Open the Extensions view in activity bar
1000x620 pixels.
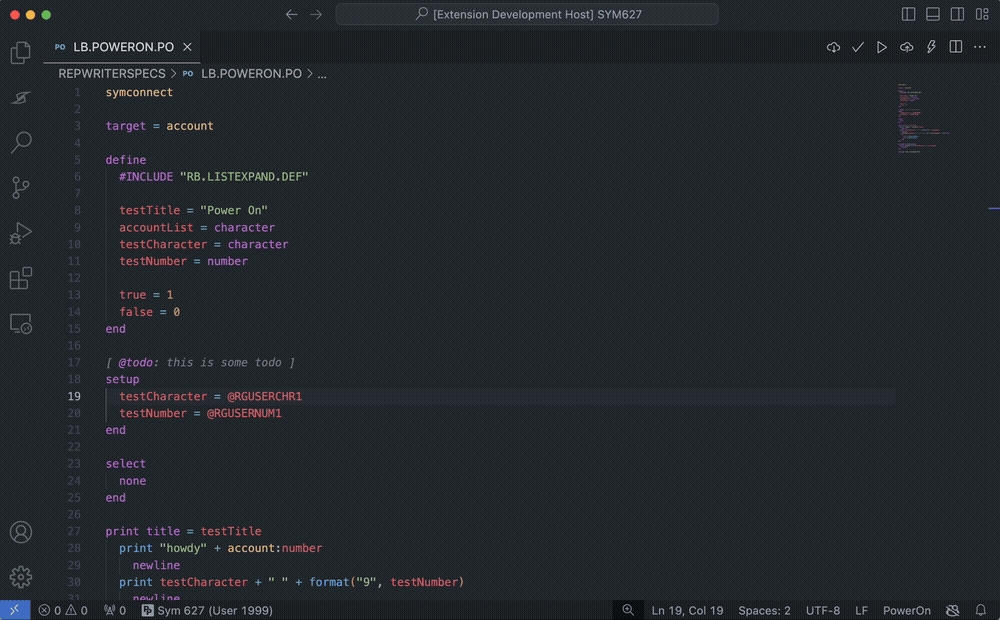(21, 279)
